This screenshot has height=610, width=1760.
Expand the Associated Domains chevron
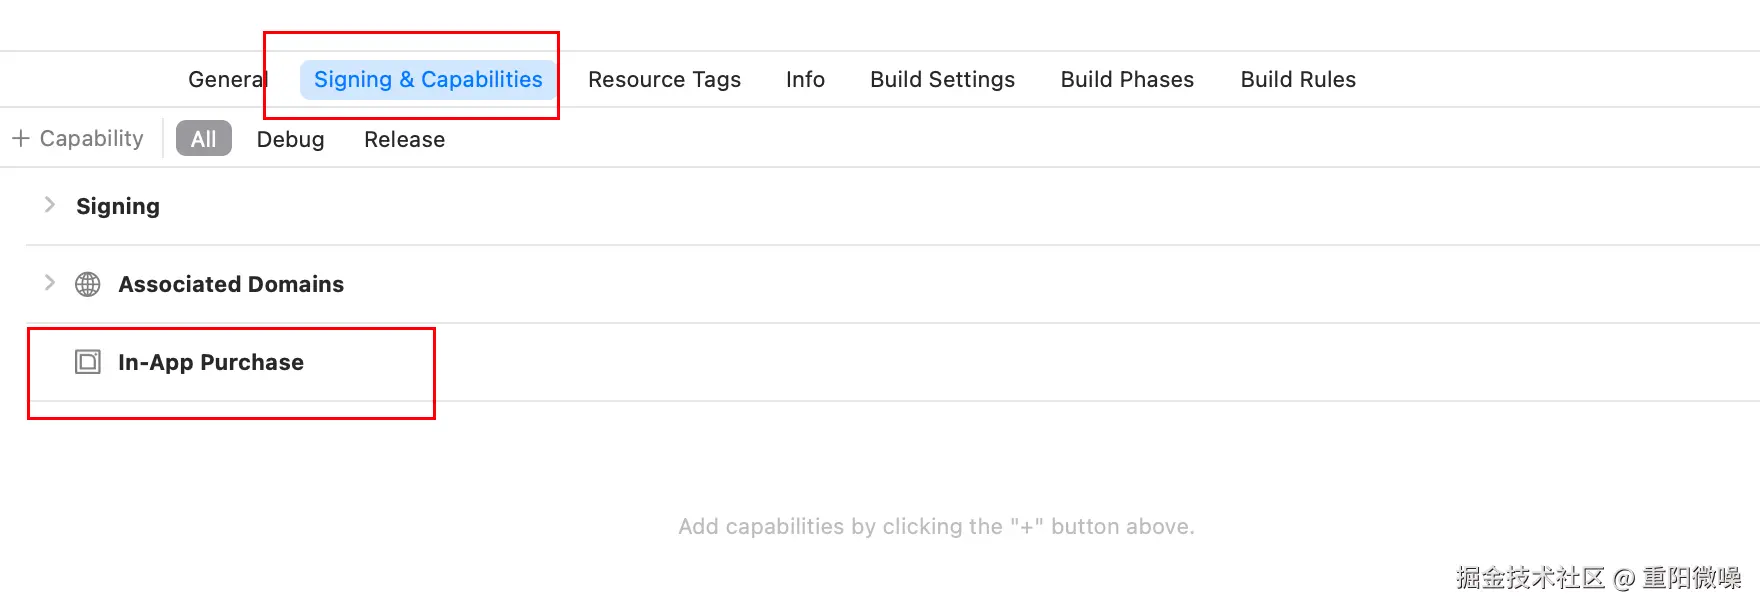(49, 283)
